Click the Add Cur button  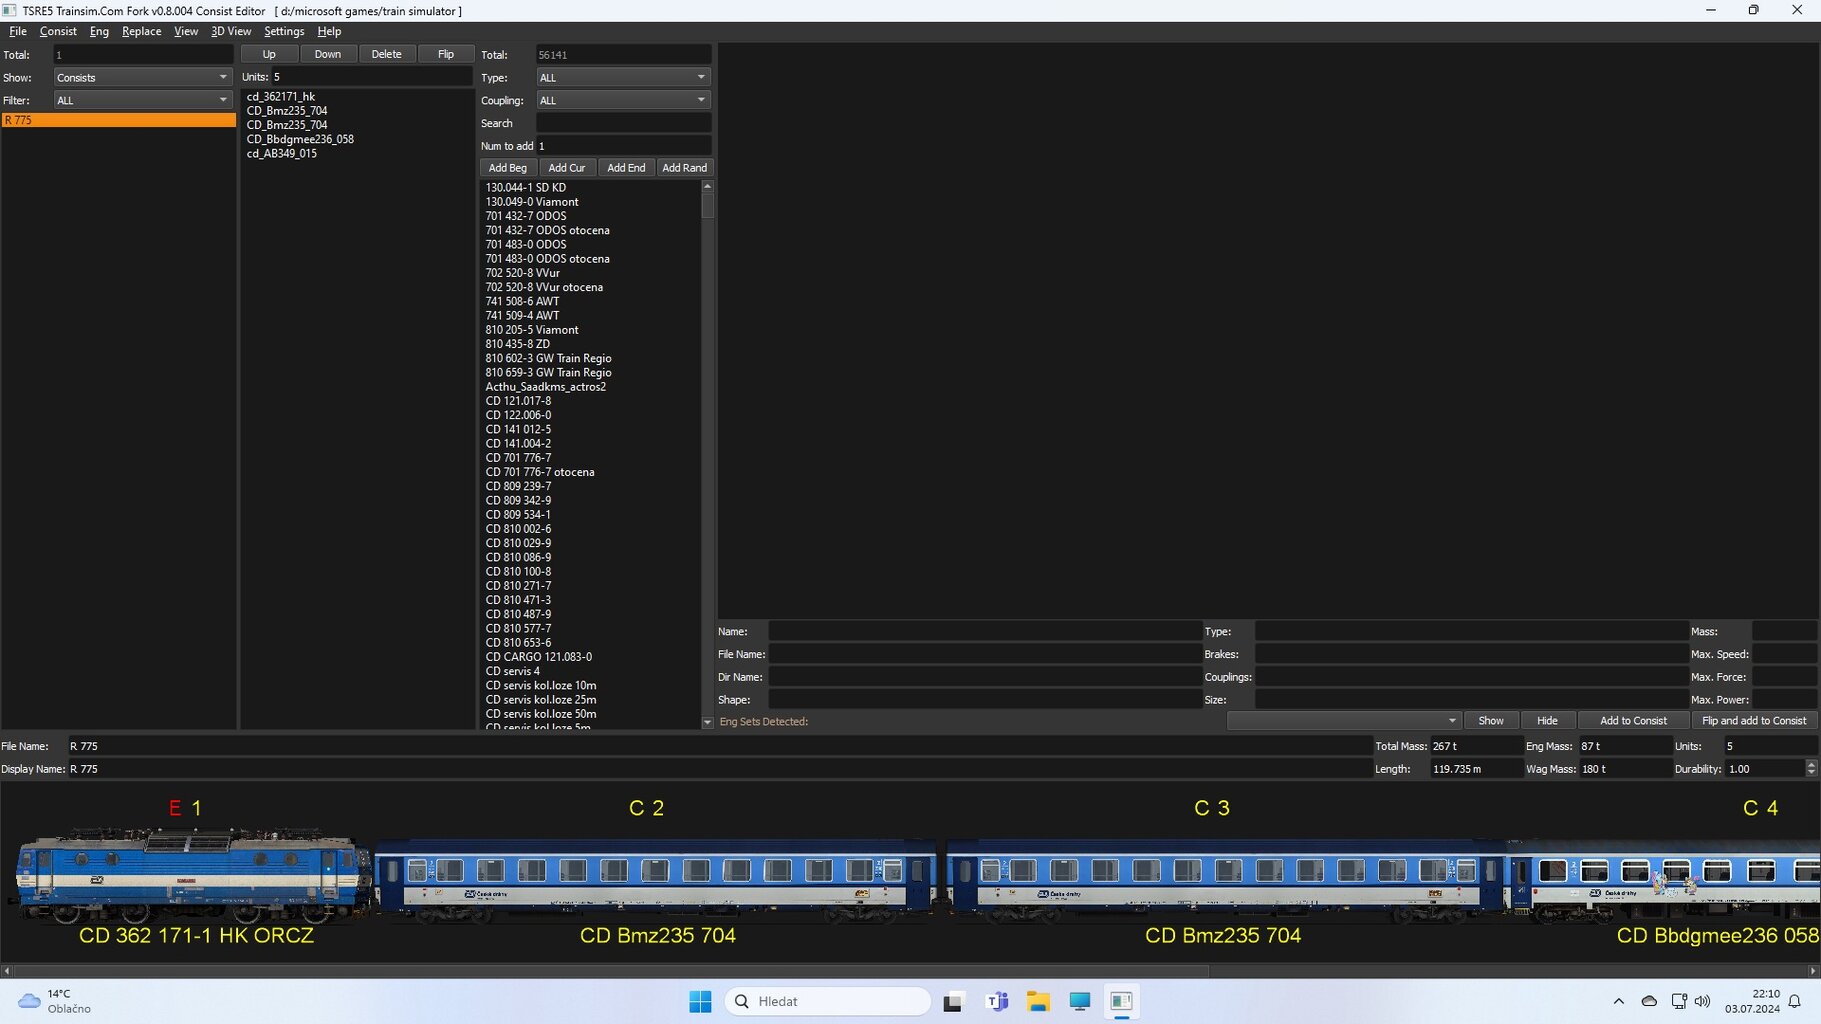tap(567, 168)
